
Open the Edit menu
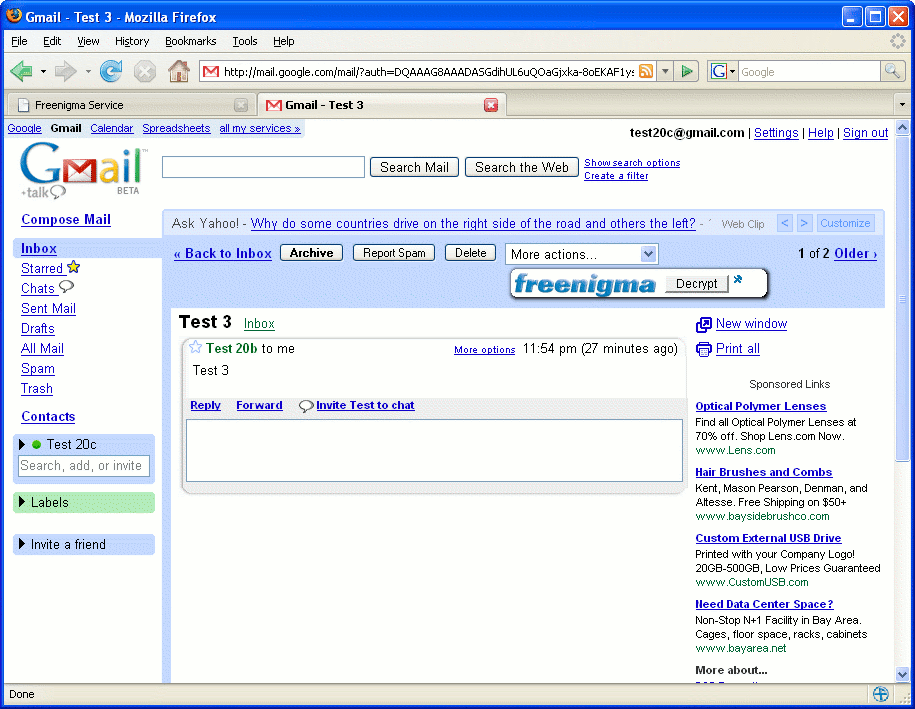[52, 41]
